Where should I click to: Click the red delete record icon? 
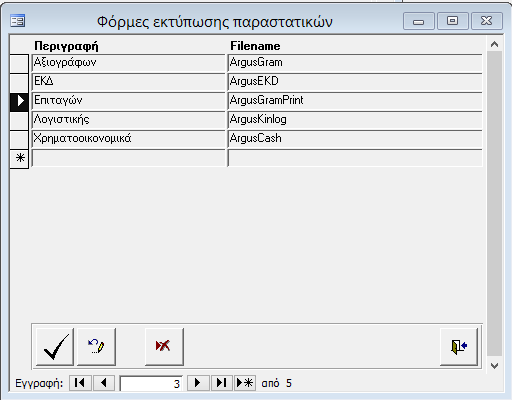tap(164, 347)
